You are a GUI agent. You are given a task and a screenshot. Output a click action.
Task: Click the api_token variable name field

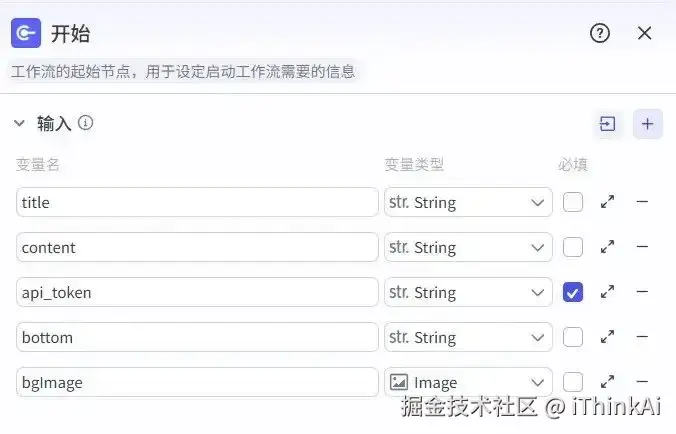[x=197, y=292]
